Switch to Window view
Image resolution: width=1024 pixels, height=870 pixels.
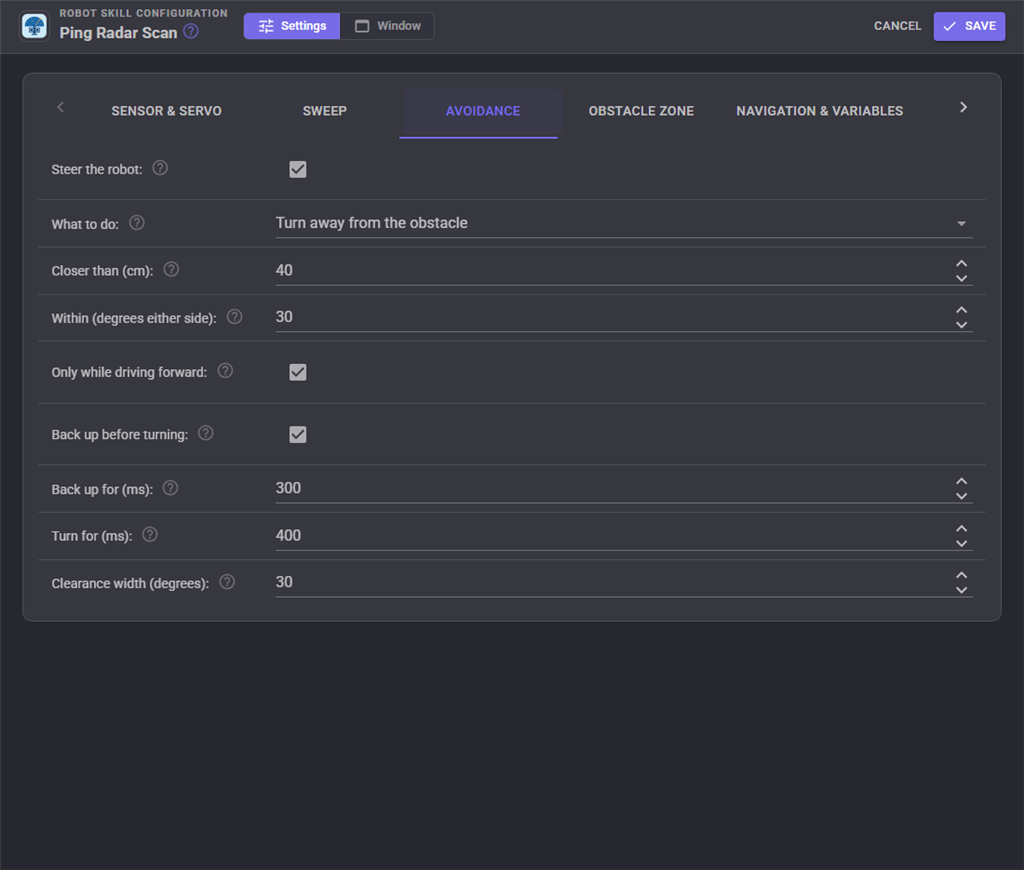(x=387, y=26)
